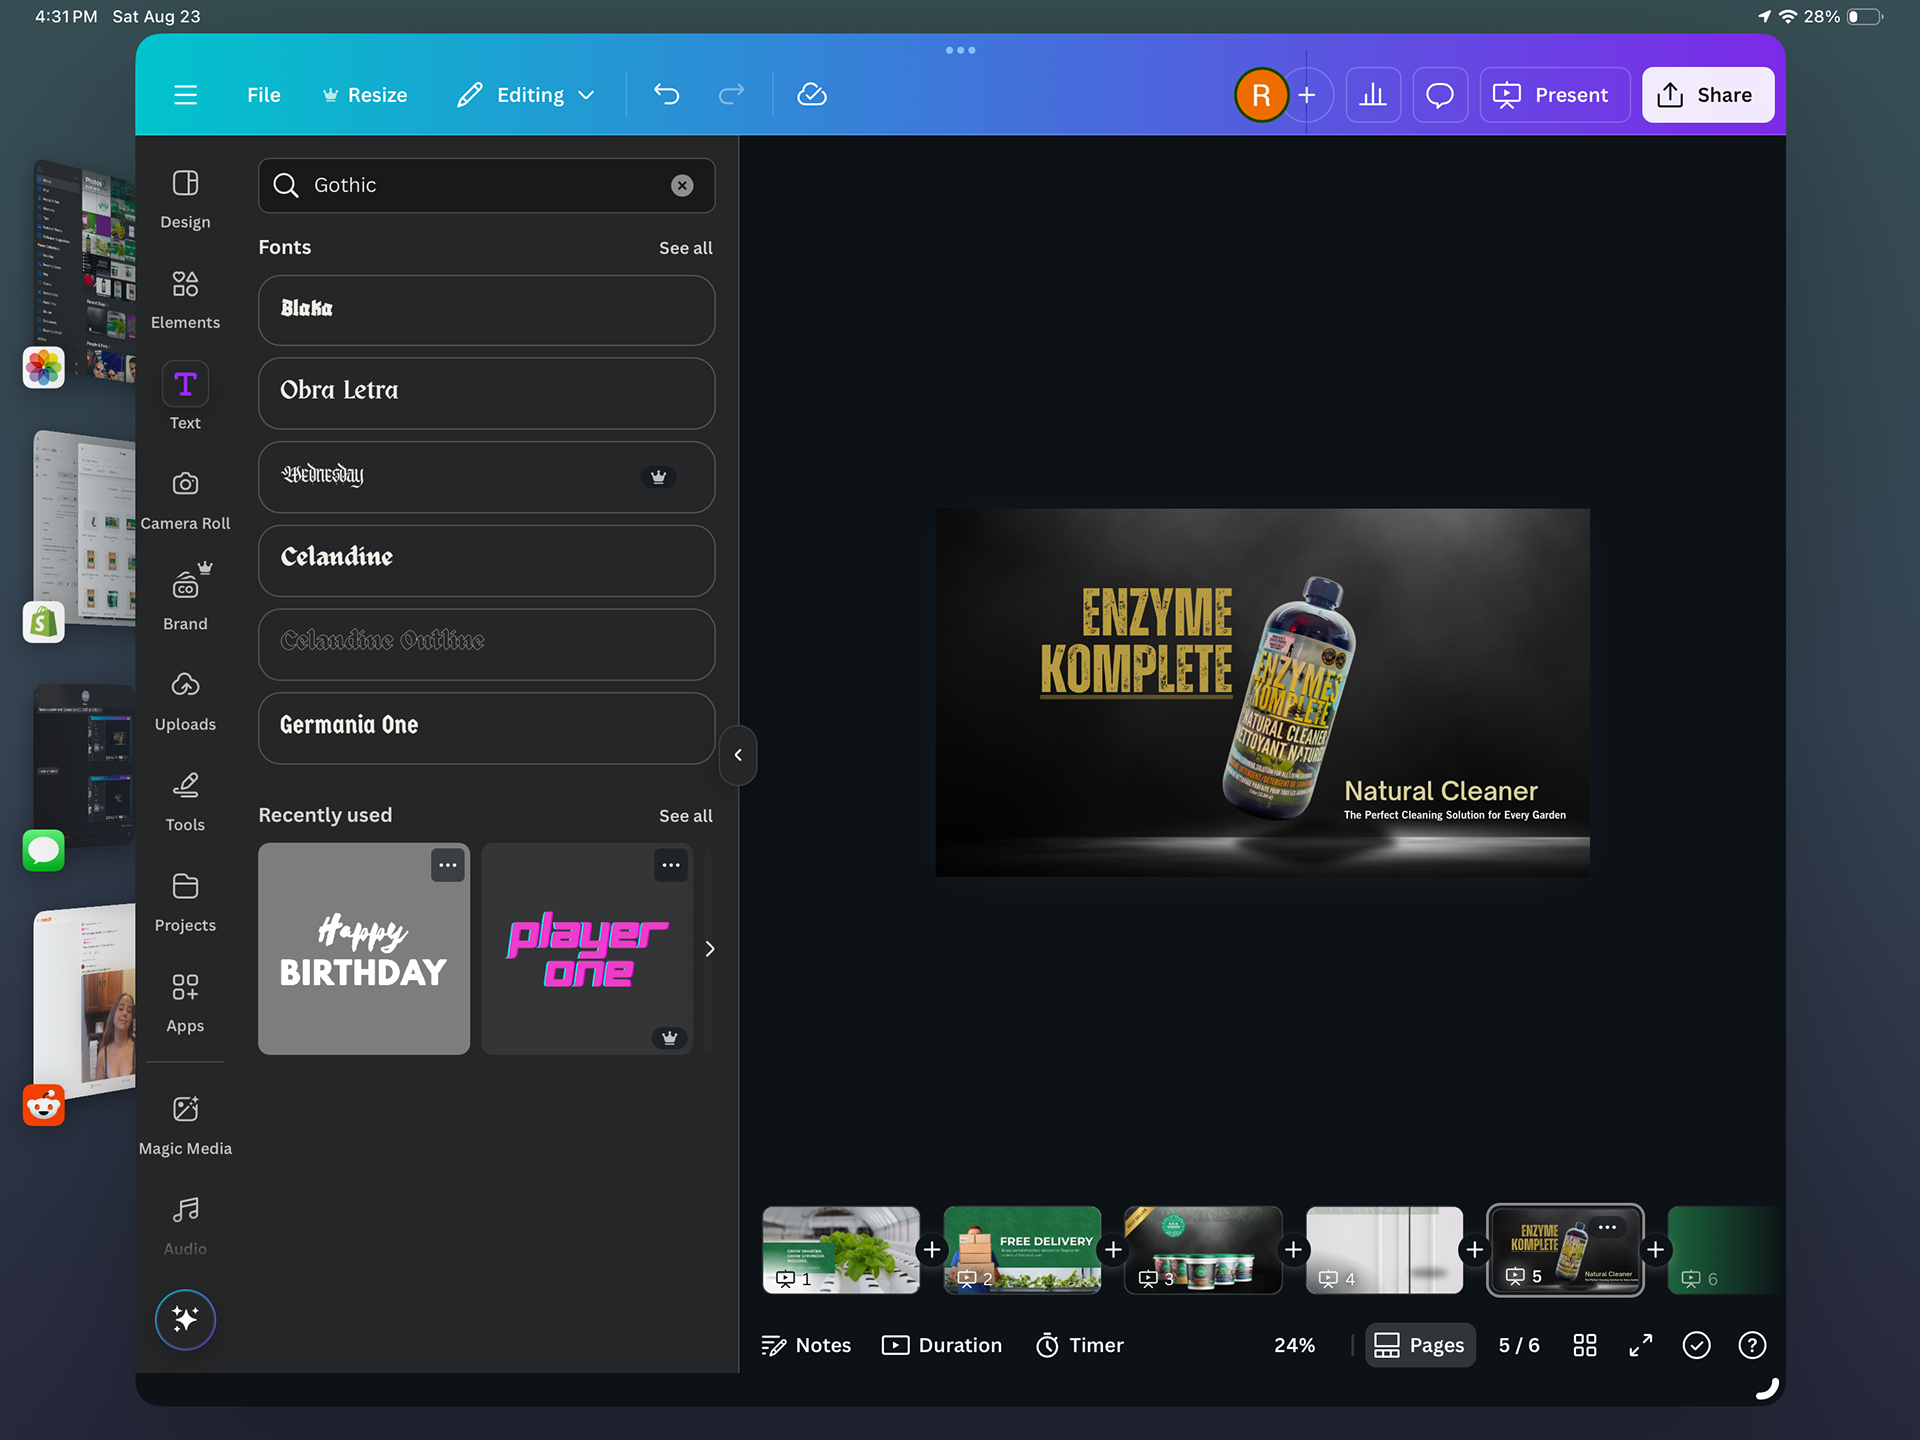This screenshot has height=1440, width=1920.
Task: Open the Elements panel in sidebar
Action: coord(185,298)
